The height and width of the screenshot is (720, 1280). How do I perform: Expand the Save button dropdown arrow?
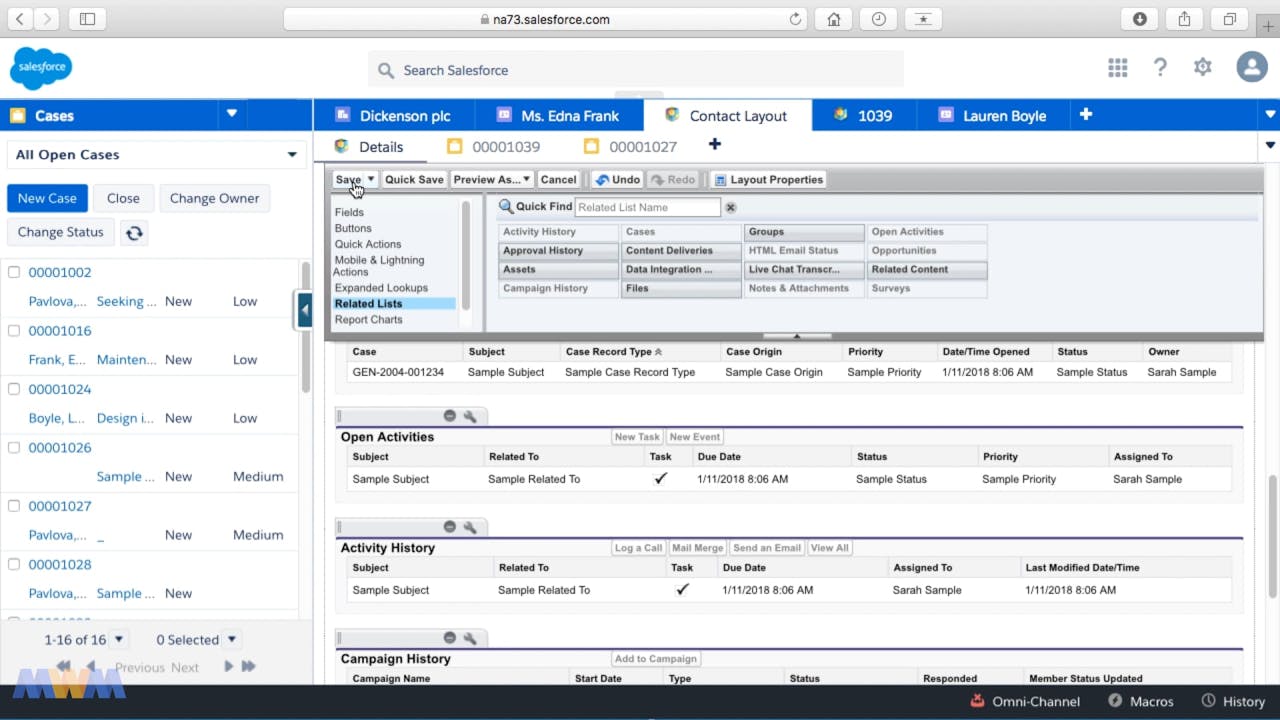pyautogui.click(x=370, y=180)
